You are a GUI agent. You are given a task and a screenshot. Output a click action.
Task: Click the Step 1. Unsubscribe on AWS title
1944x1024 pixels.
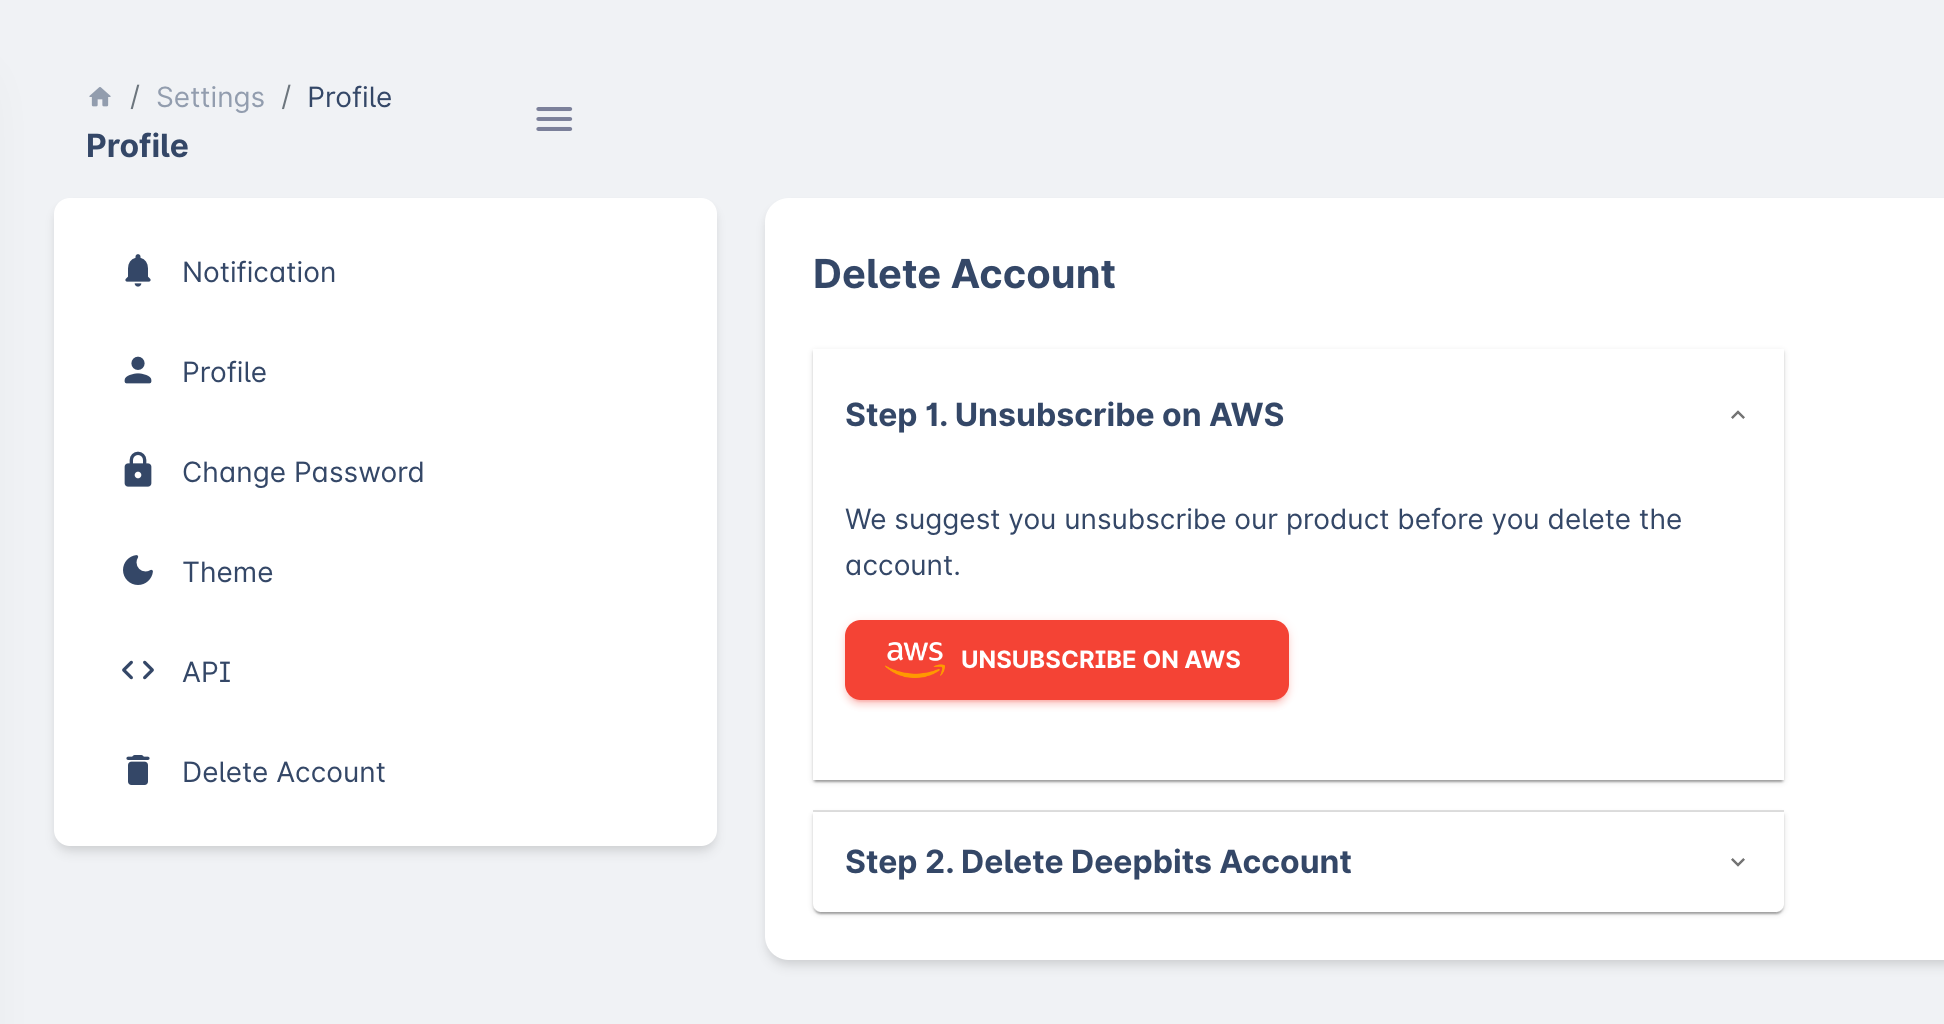[x=1064, y=415]
